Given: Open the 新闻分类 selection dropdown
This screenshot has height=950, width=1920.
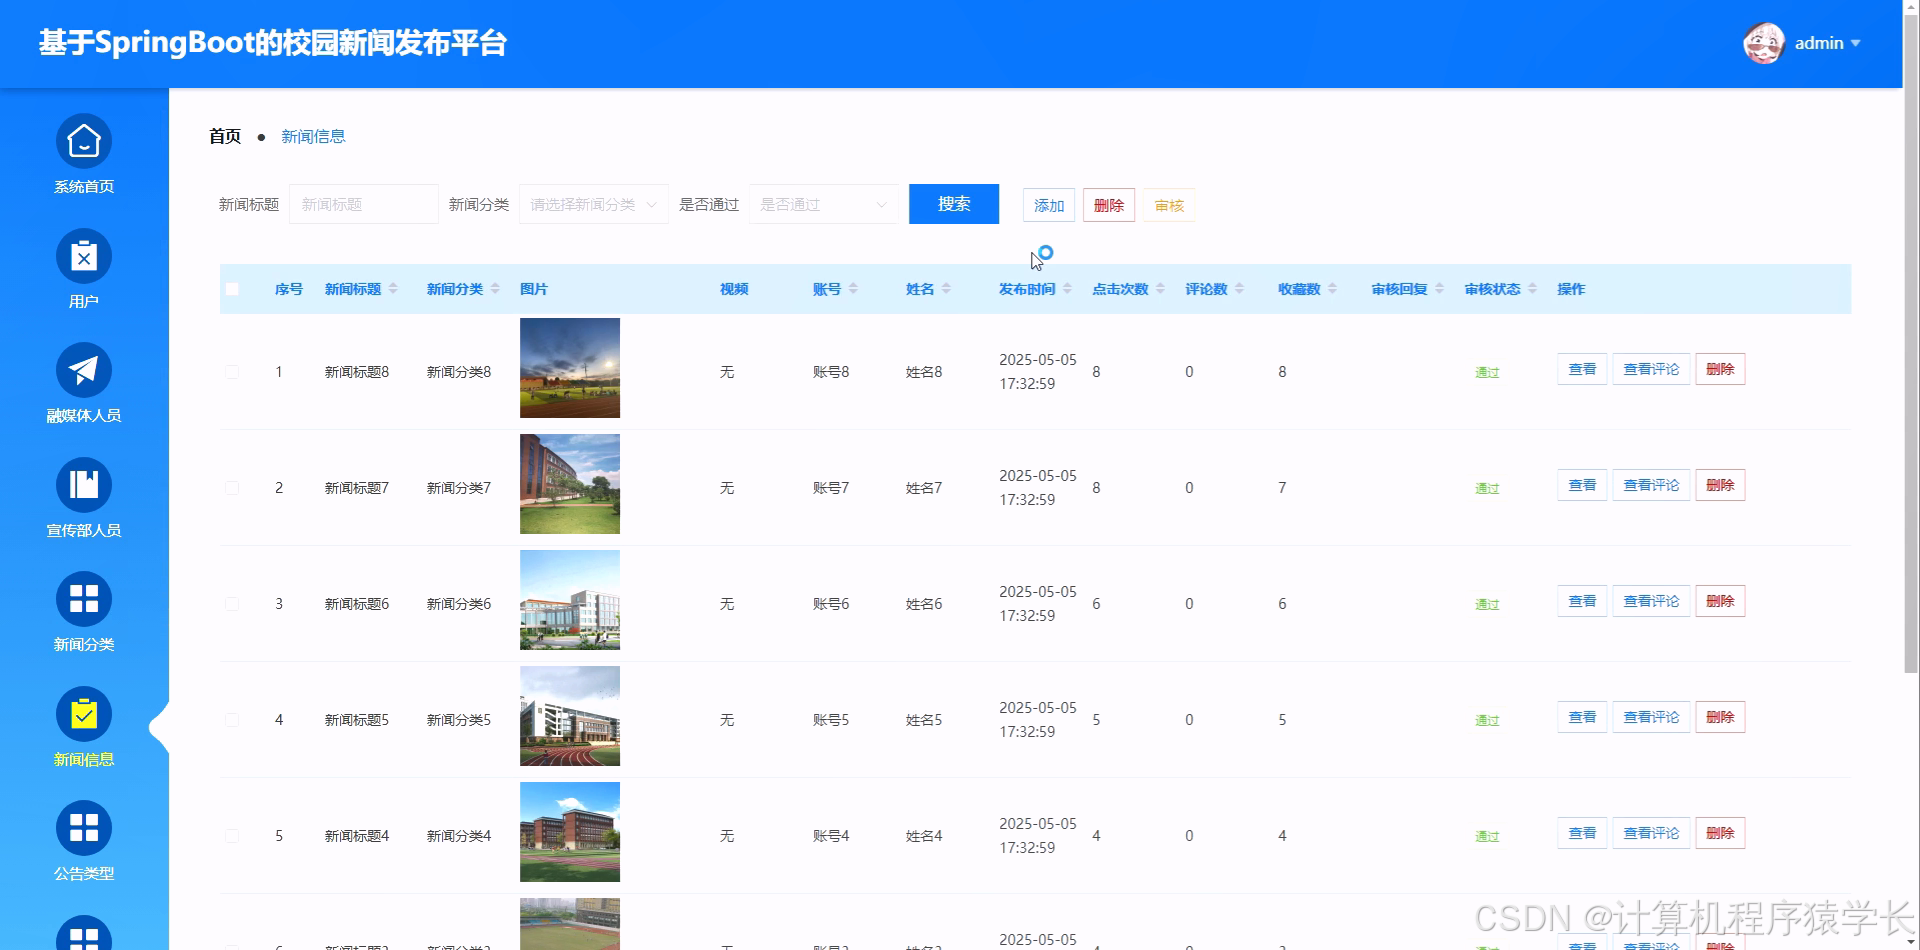Looking at the screenshot, I should (x=592, y=204).
